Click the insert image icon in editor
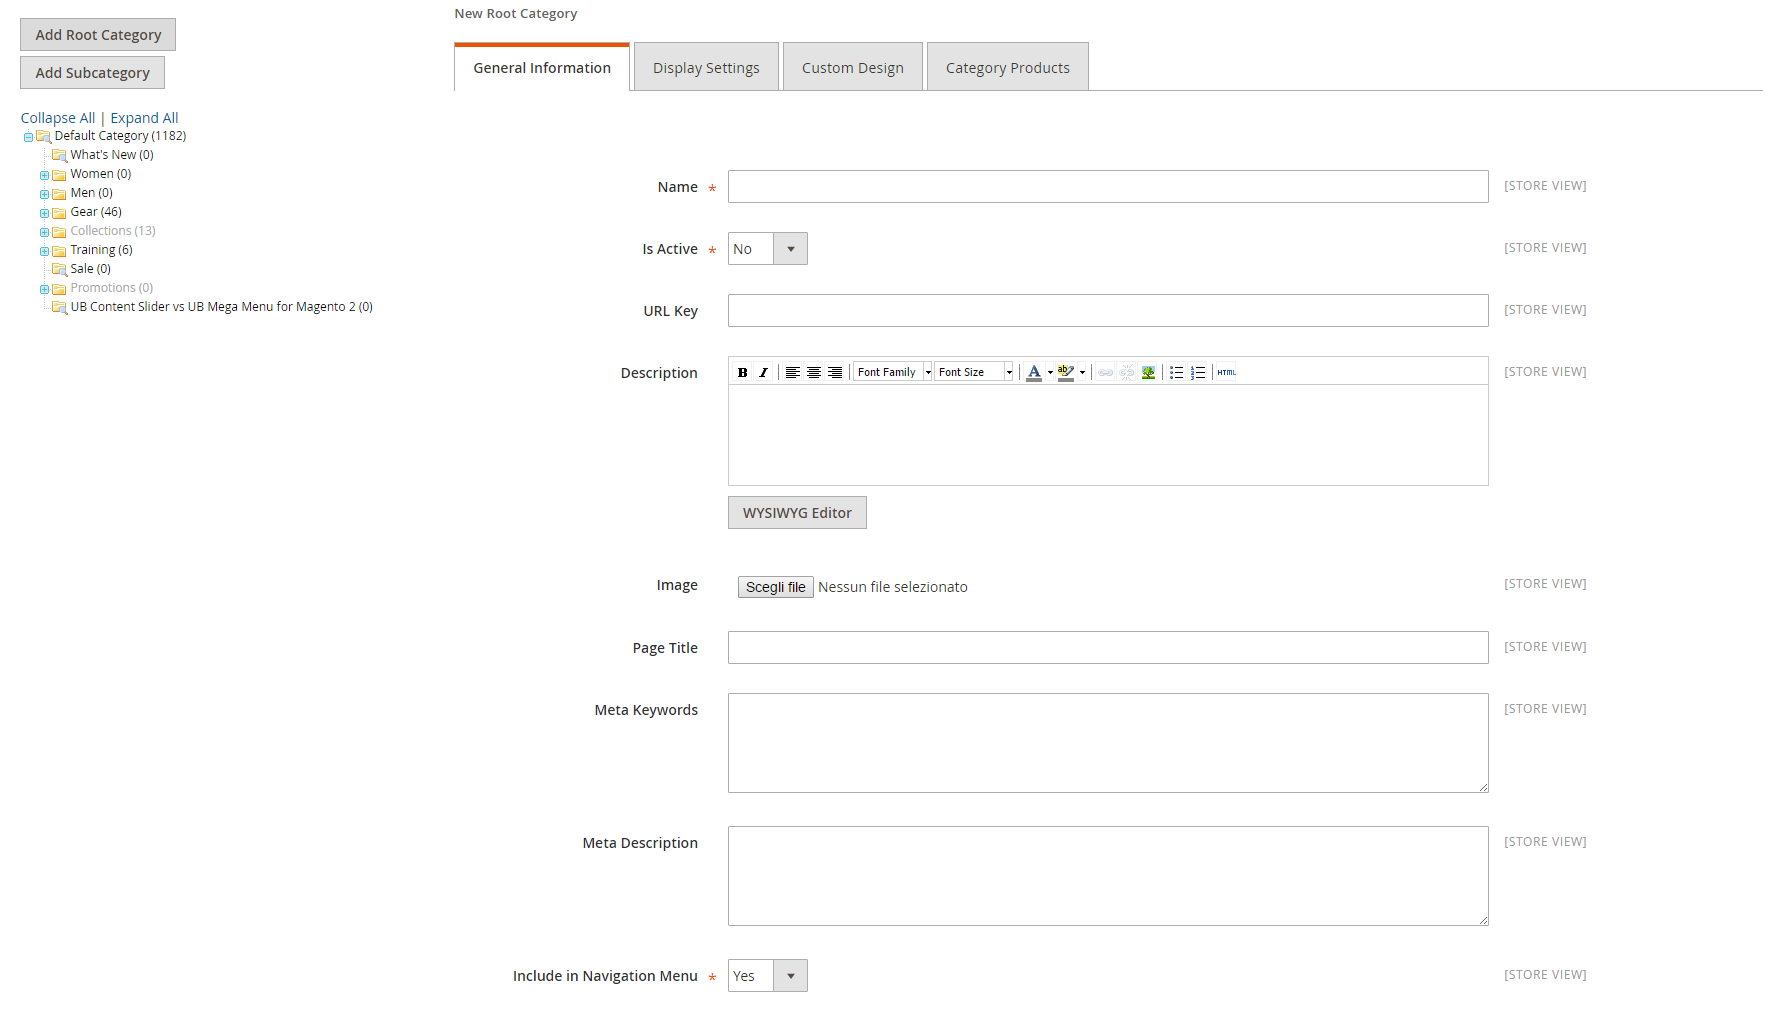This screenshot has height=1033, width=1769. pyautogui.click(x=1148, y=372)
